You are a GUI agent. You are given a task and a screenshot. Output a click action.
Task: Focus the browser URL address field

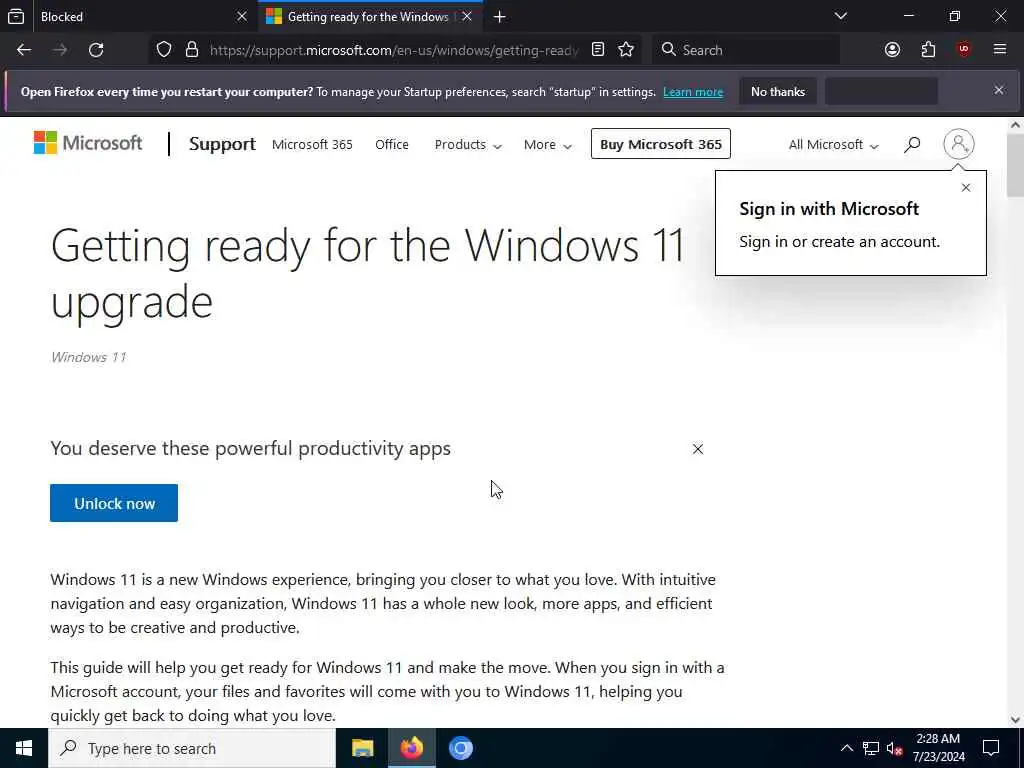pos(394,50)
